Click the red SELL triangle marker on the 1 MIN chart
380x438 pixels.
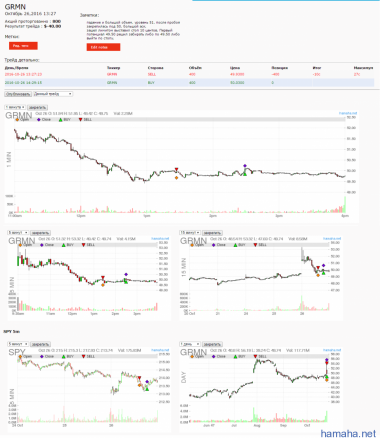pos(176,169)
